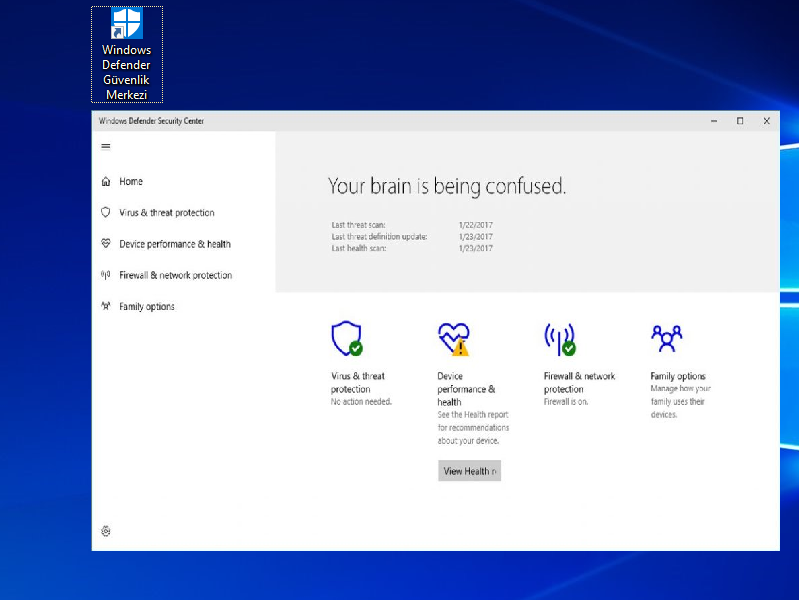Click the View Health report button
Screen dimensions: 799x600
click(x=469, y=471)
